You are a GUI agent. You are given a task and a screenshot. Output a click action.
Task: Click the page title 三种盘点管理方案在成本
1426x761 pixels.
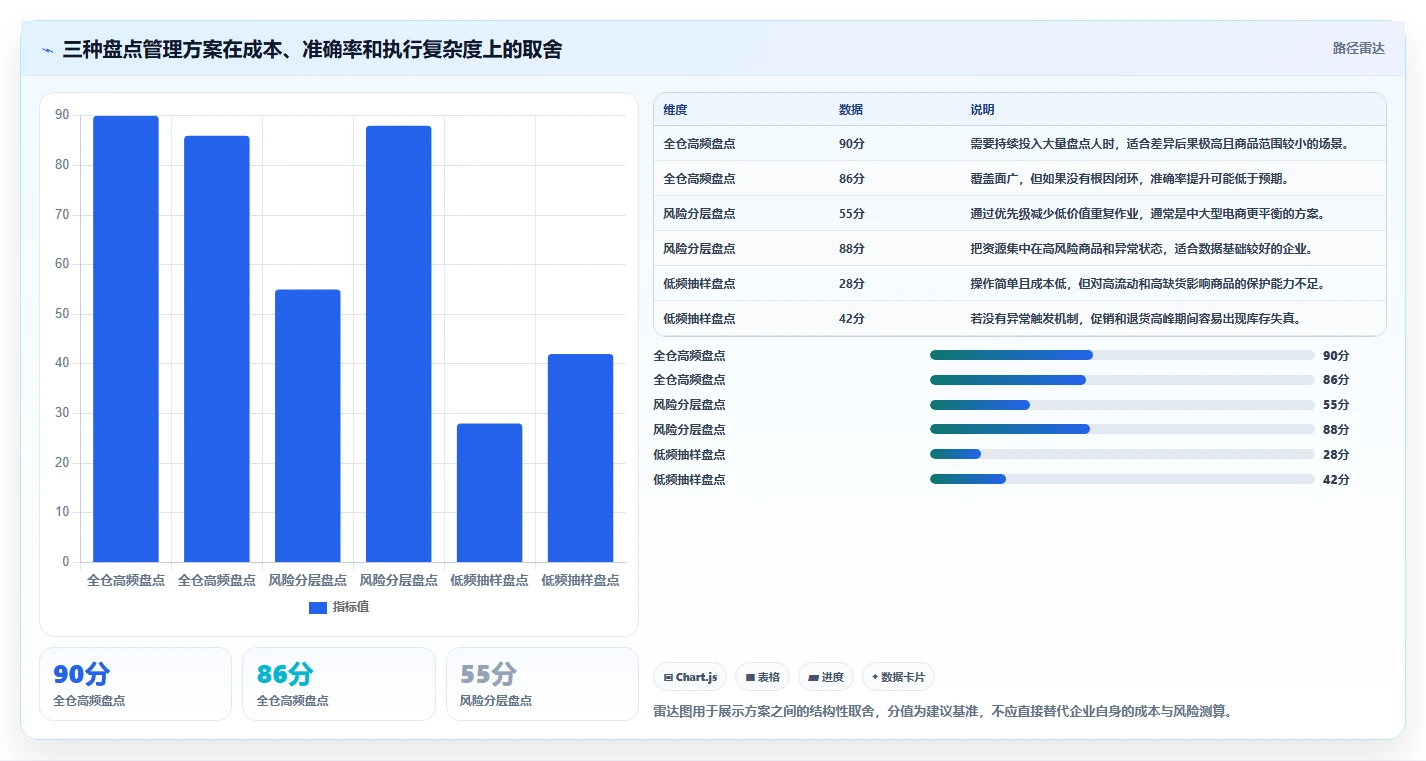tap(312, 49)
